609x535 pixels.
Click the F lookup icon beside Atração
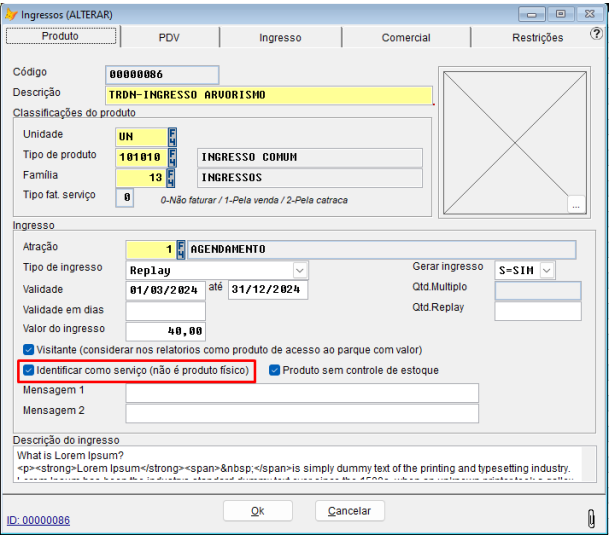click(181, 250)
